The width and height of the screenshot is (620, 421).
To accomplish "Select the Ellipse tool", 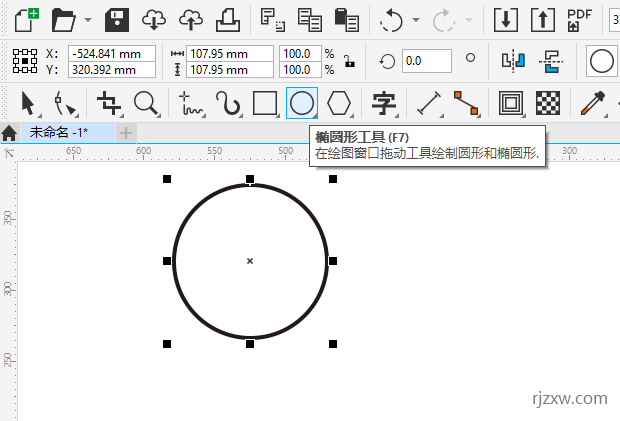I will (x=302, y=102).
